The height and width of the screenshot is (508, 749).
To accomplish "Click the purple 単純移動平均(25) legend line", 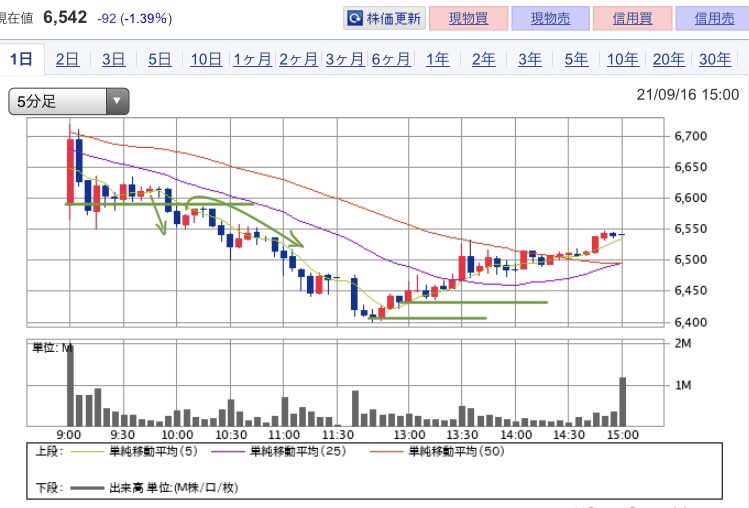I will tap(227, 452).
